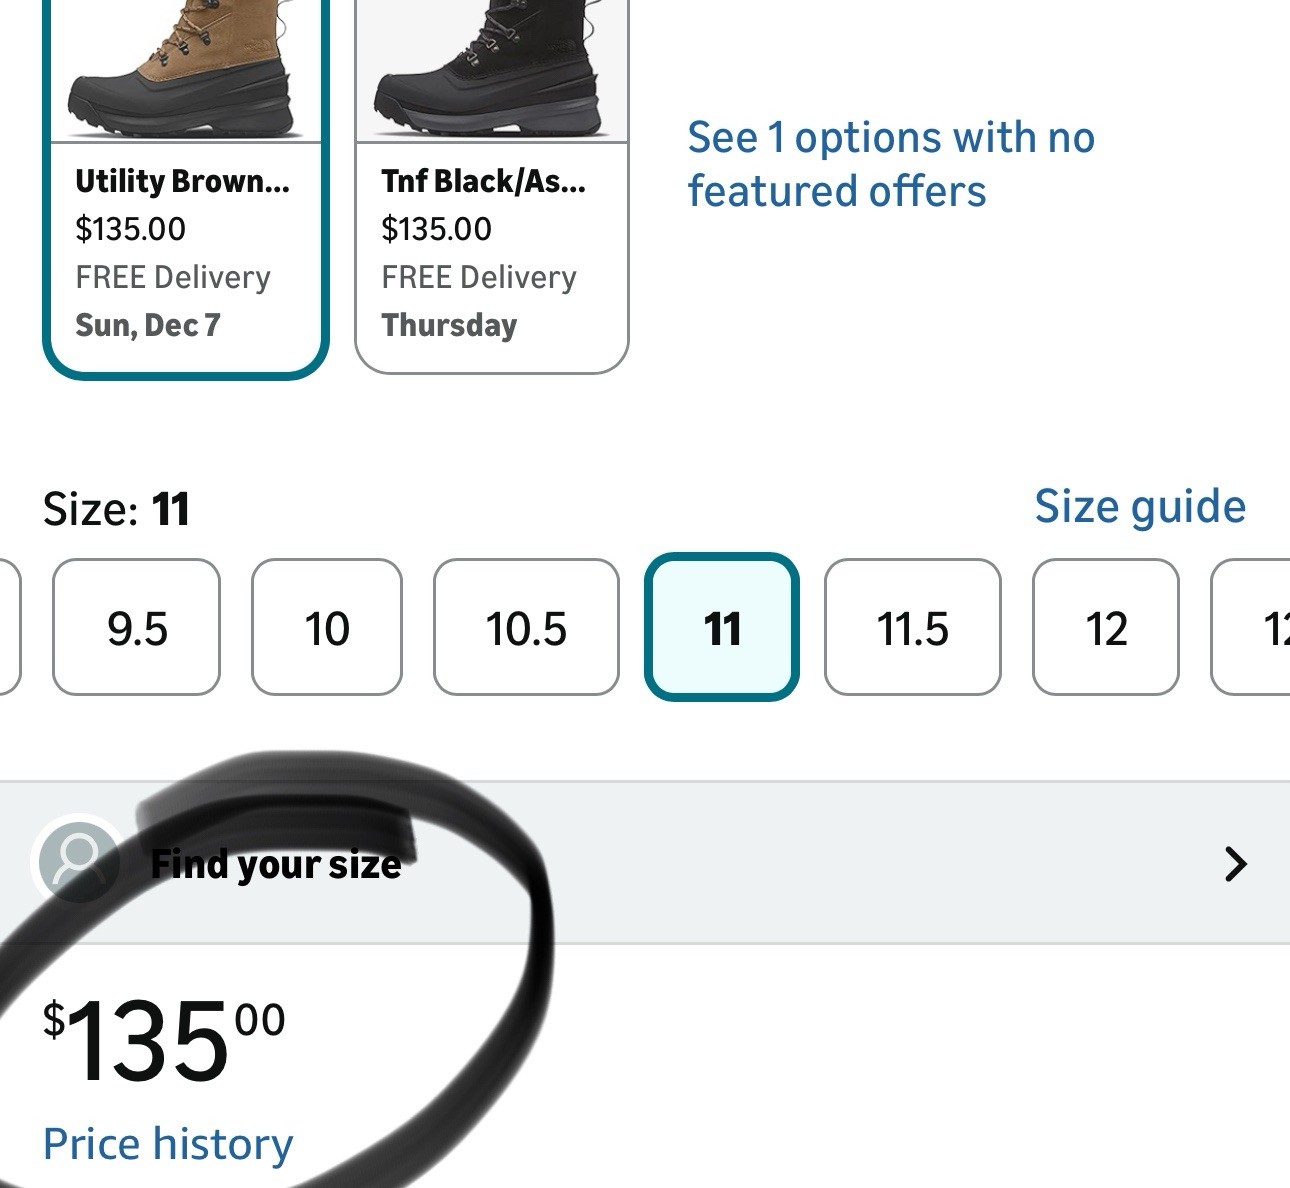
Task: Tap the selected size 11 button
Action: click(721, 628)
